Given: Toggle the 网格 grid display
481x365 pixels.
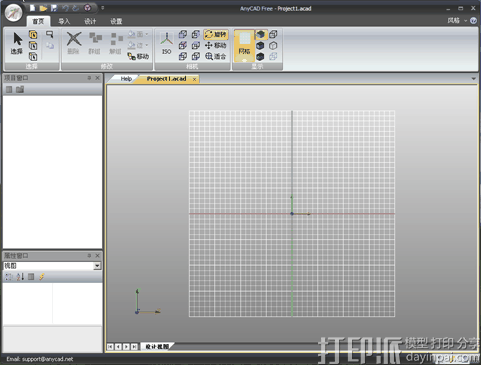Looking at the screenshot, I should [x=244, y=46].
